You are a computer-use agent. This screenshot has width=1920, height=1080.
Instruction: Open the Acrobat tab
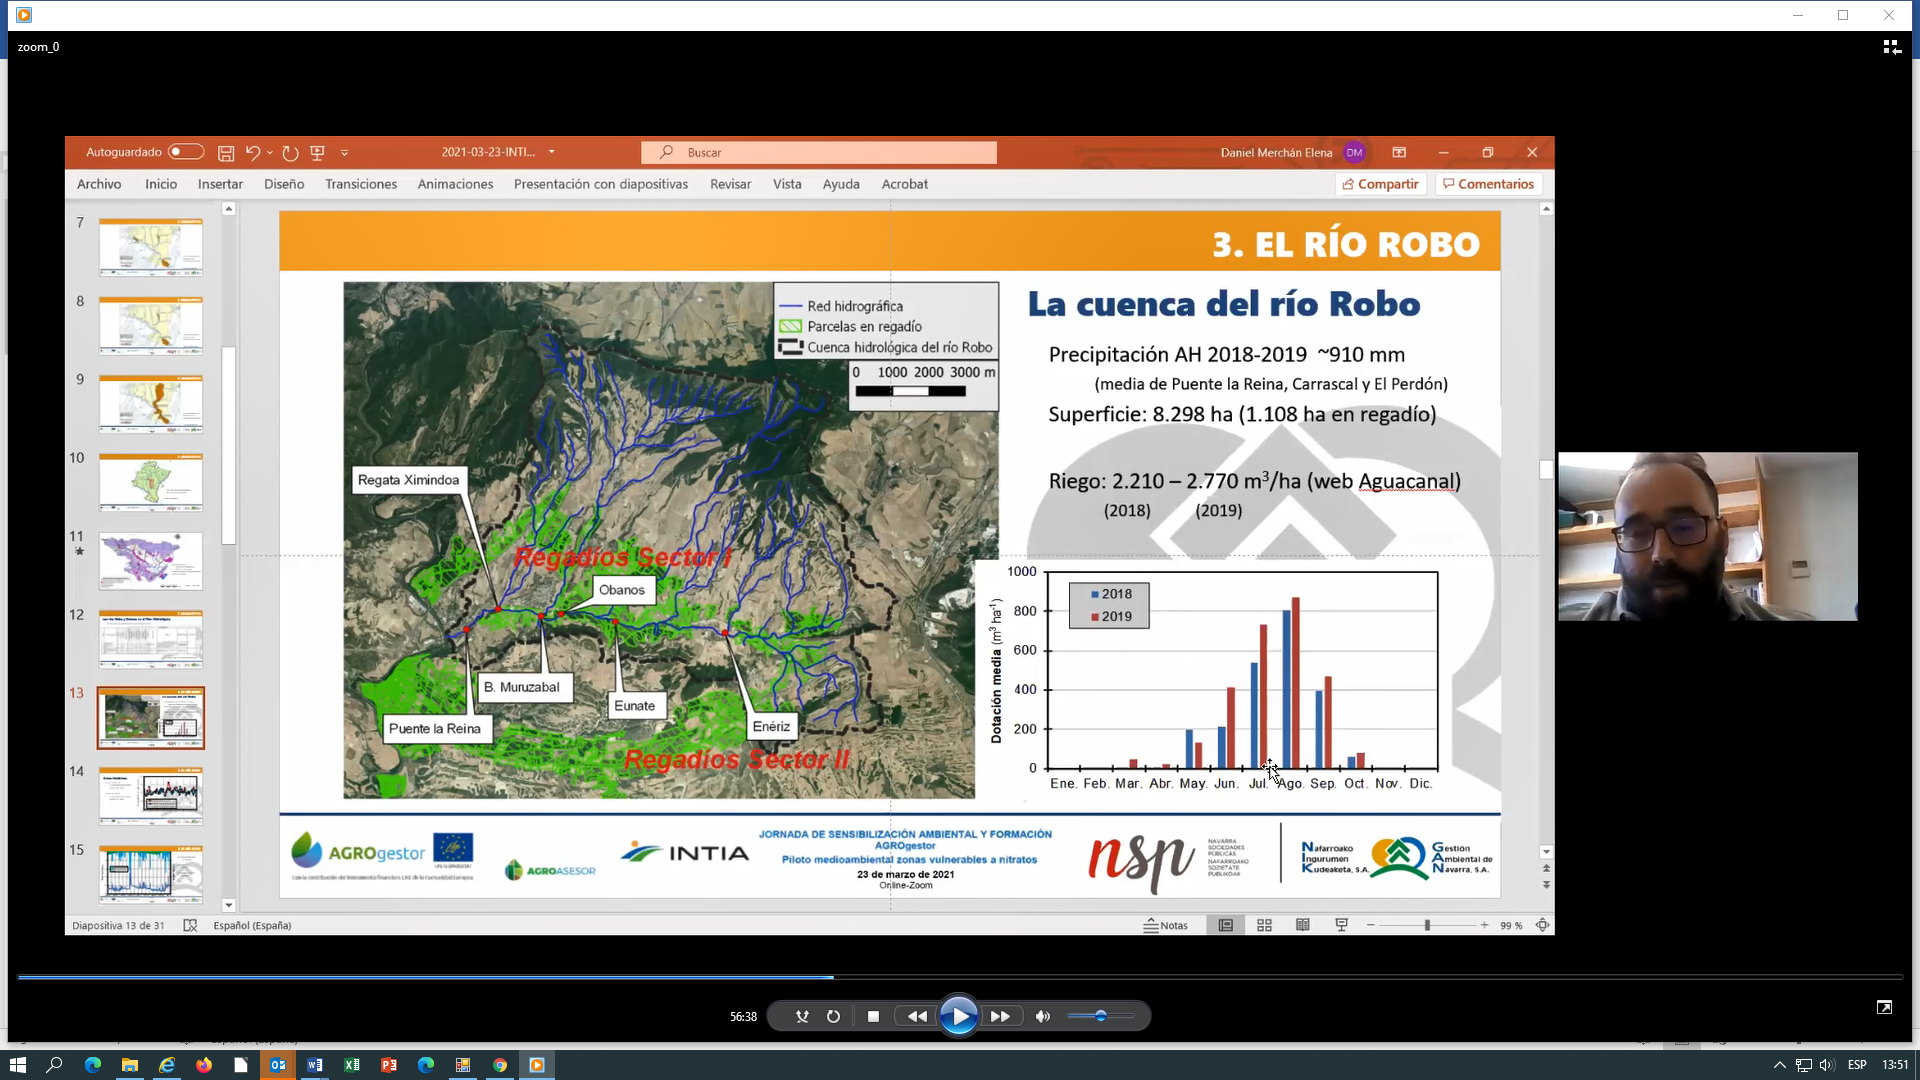[905, 184]
